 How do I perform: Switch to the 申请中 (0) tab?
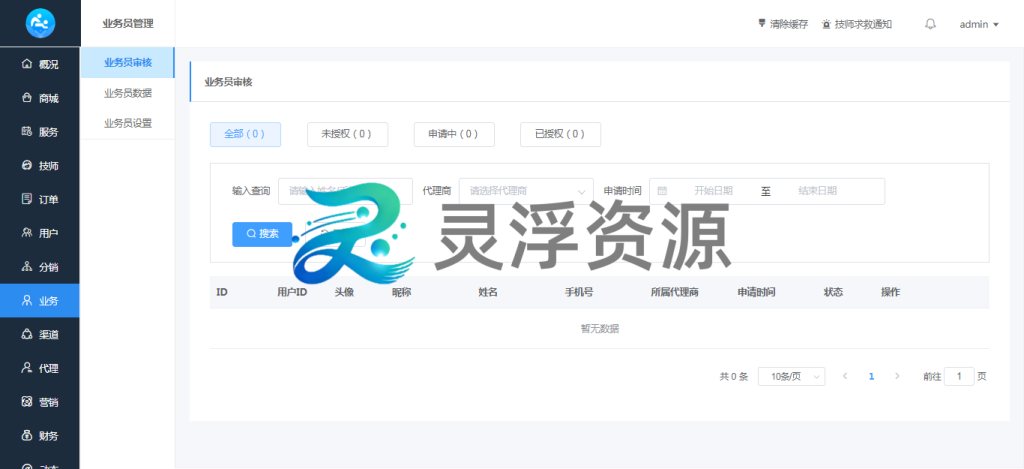[x=454, y=134]
